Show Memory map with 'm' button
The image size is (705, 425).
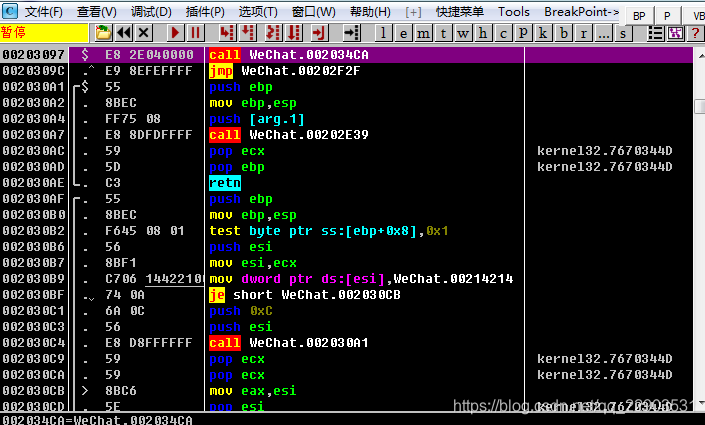click(x=423, y=33)
